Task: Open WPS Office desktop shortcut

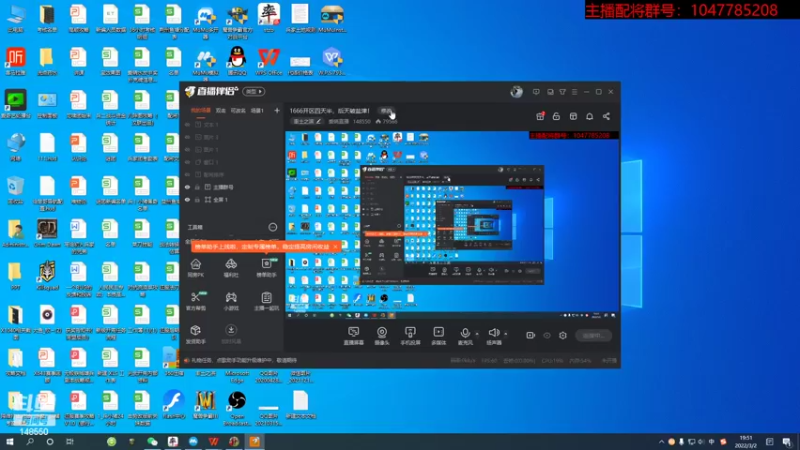Action: pos(268,61)
